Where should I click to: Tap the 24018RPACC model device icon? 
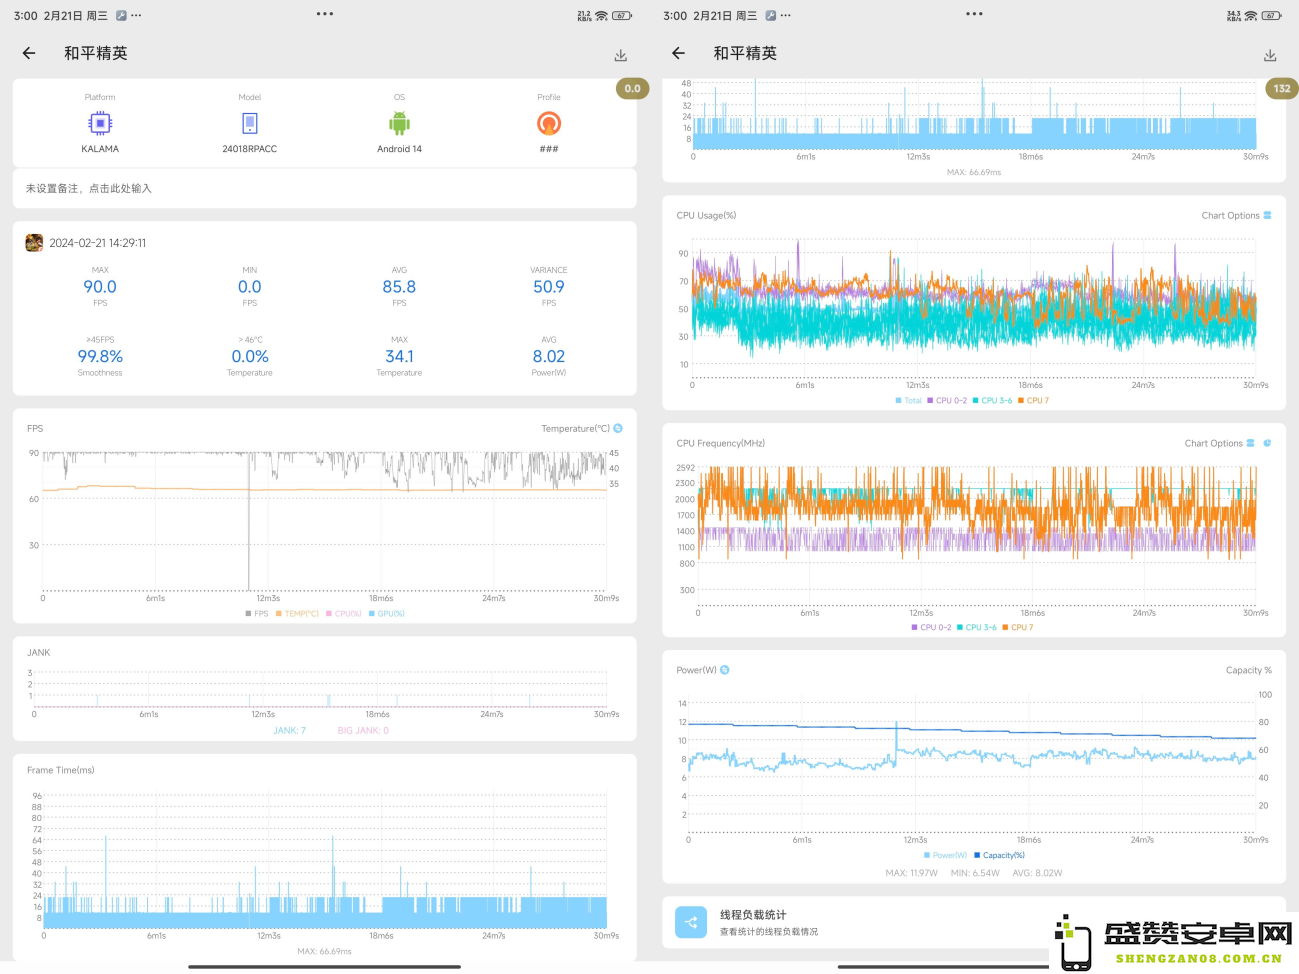coord(250,123)
